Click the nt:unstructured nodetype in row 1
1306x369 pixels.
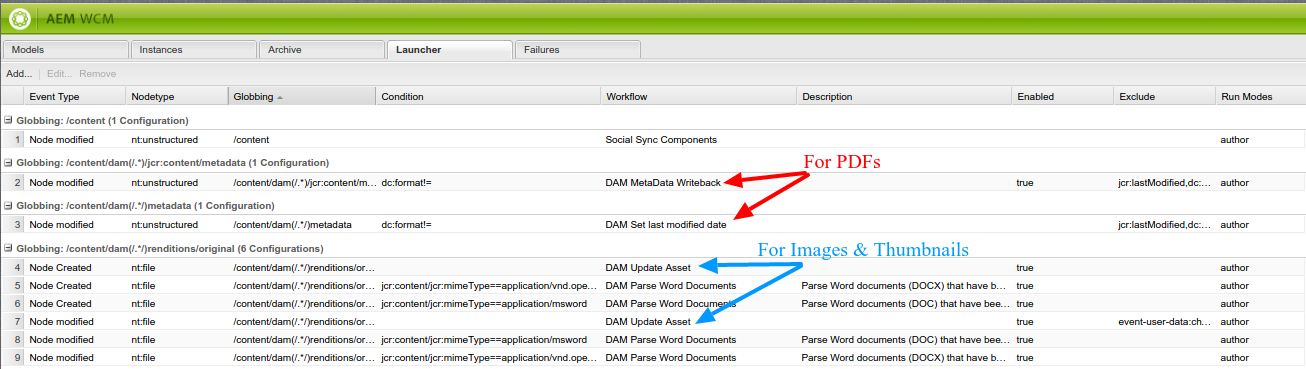[x=177, y=140]
